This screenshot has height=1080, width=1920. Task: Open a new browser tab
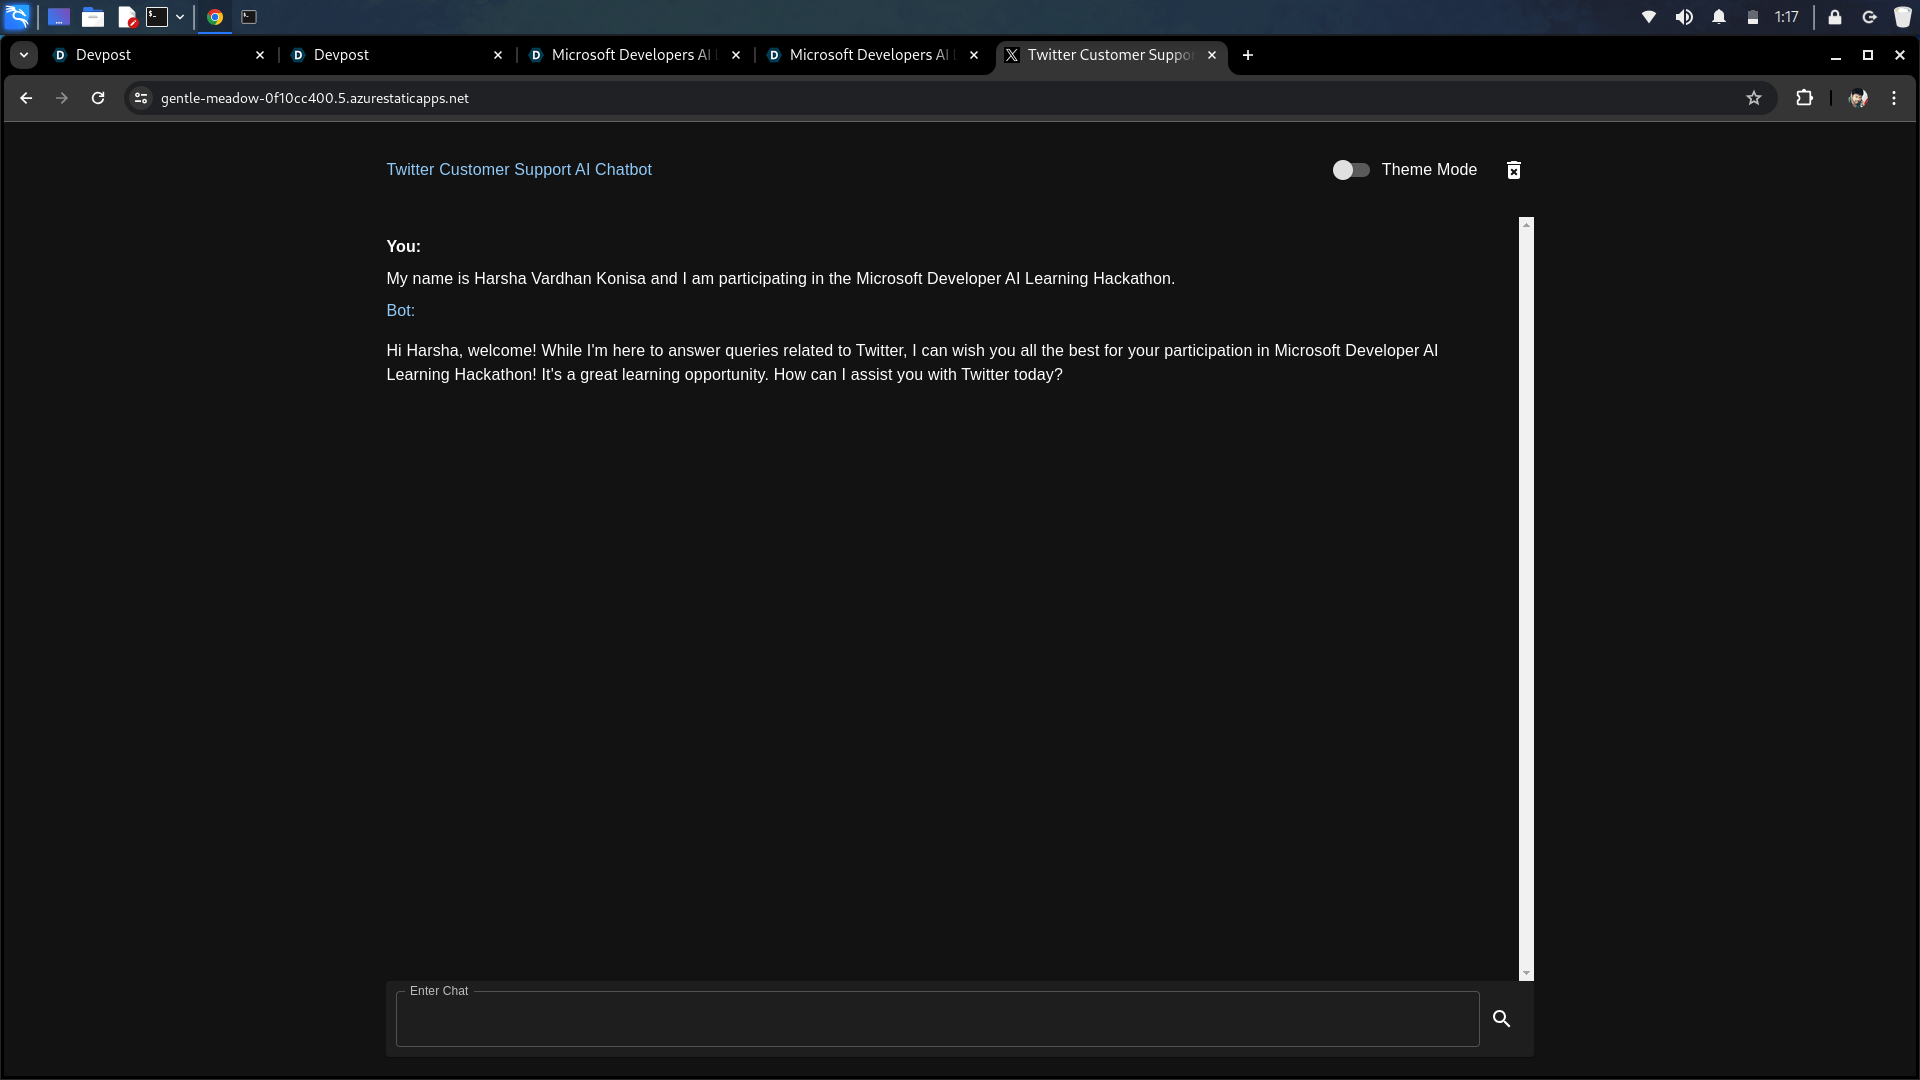[x=1247, y=55]
